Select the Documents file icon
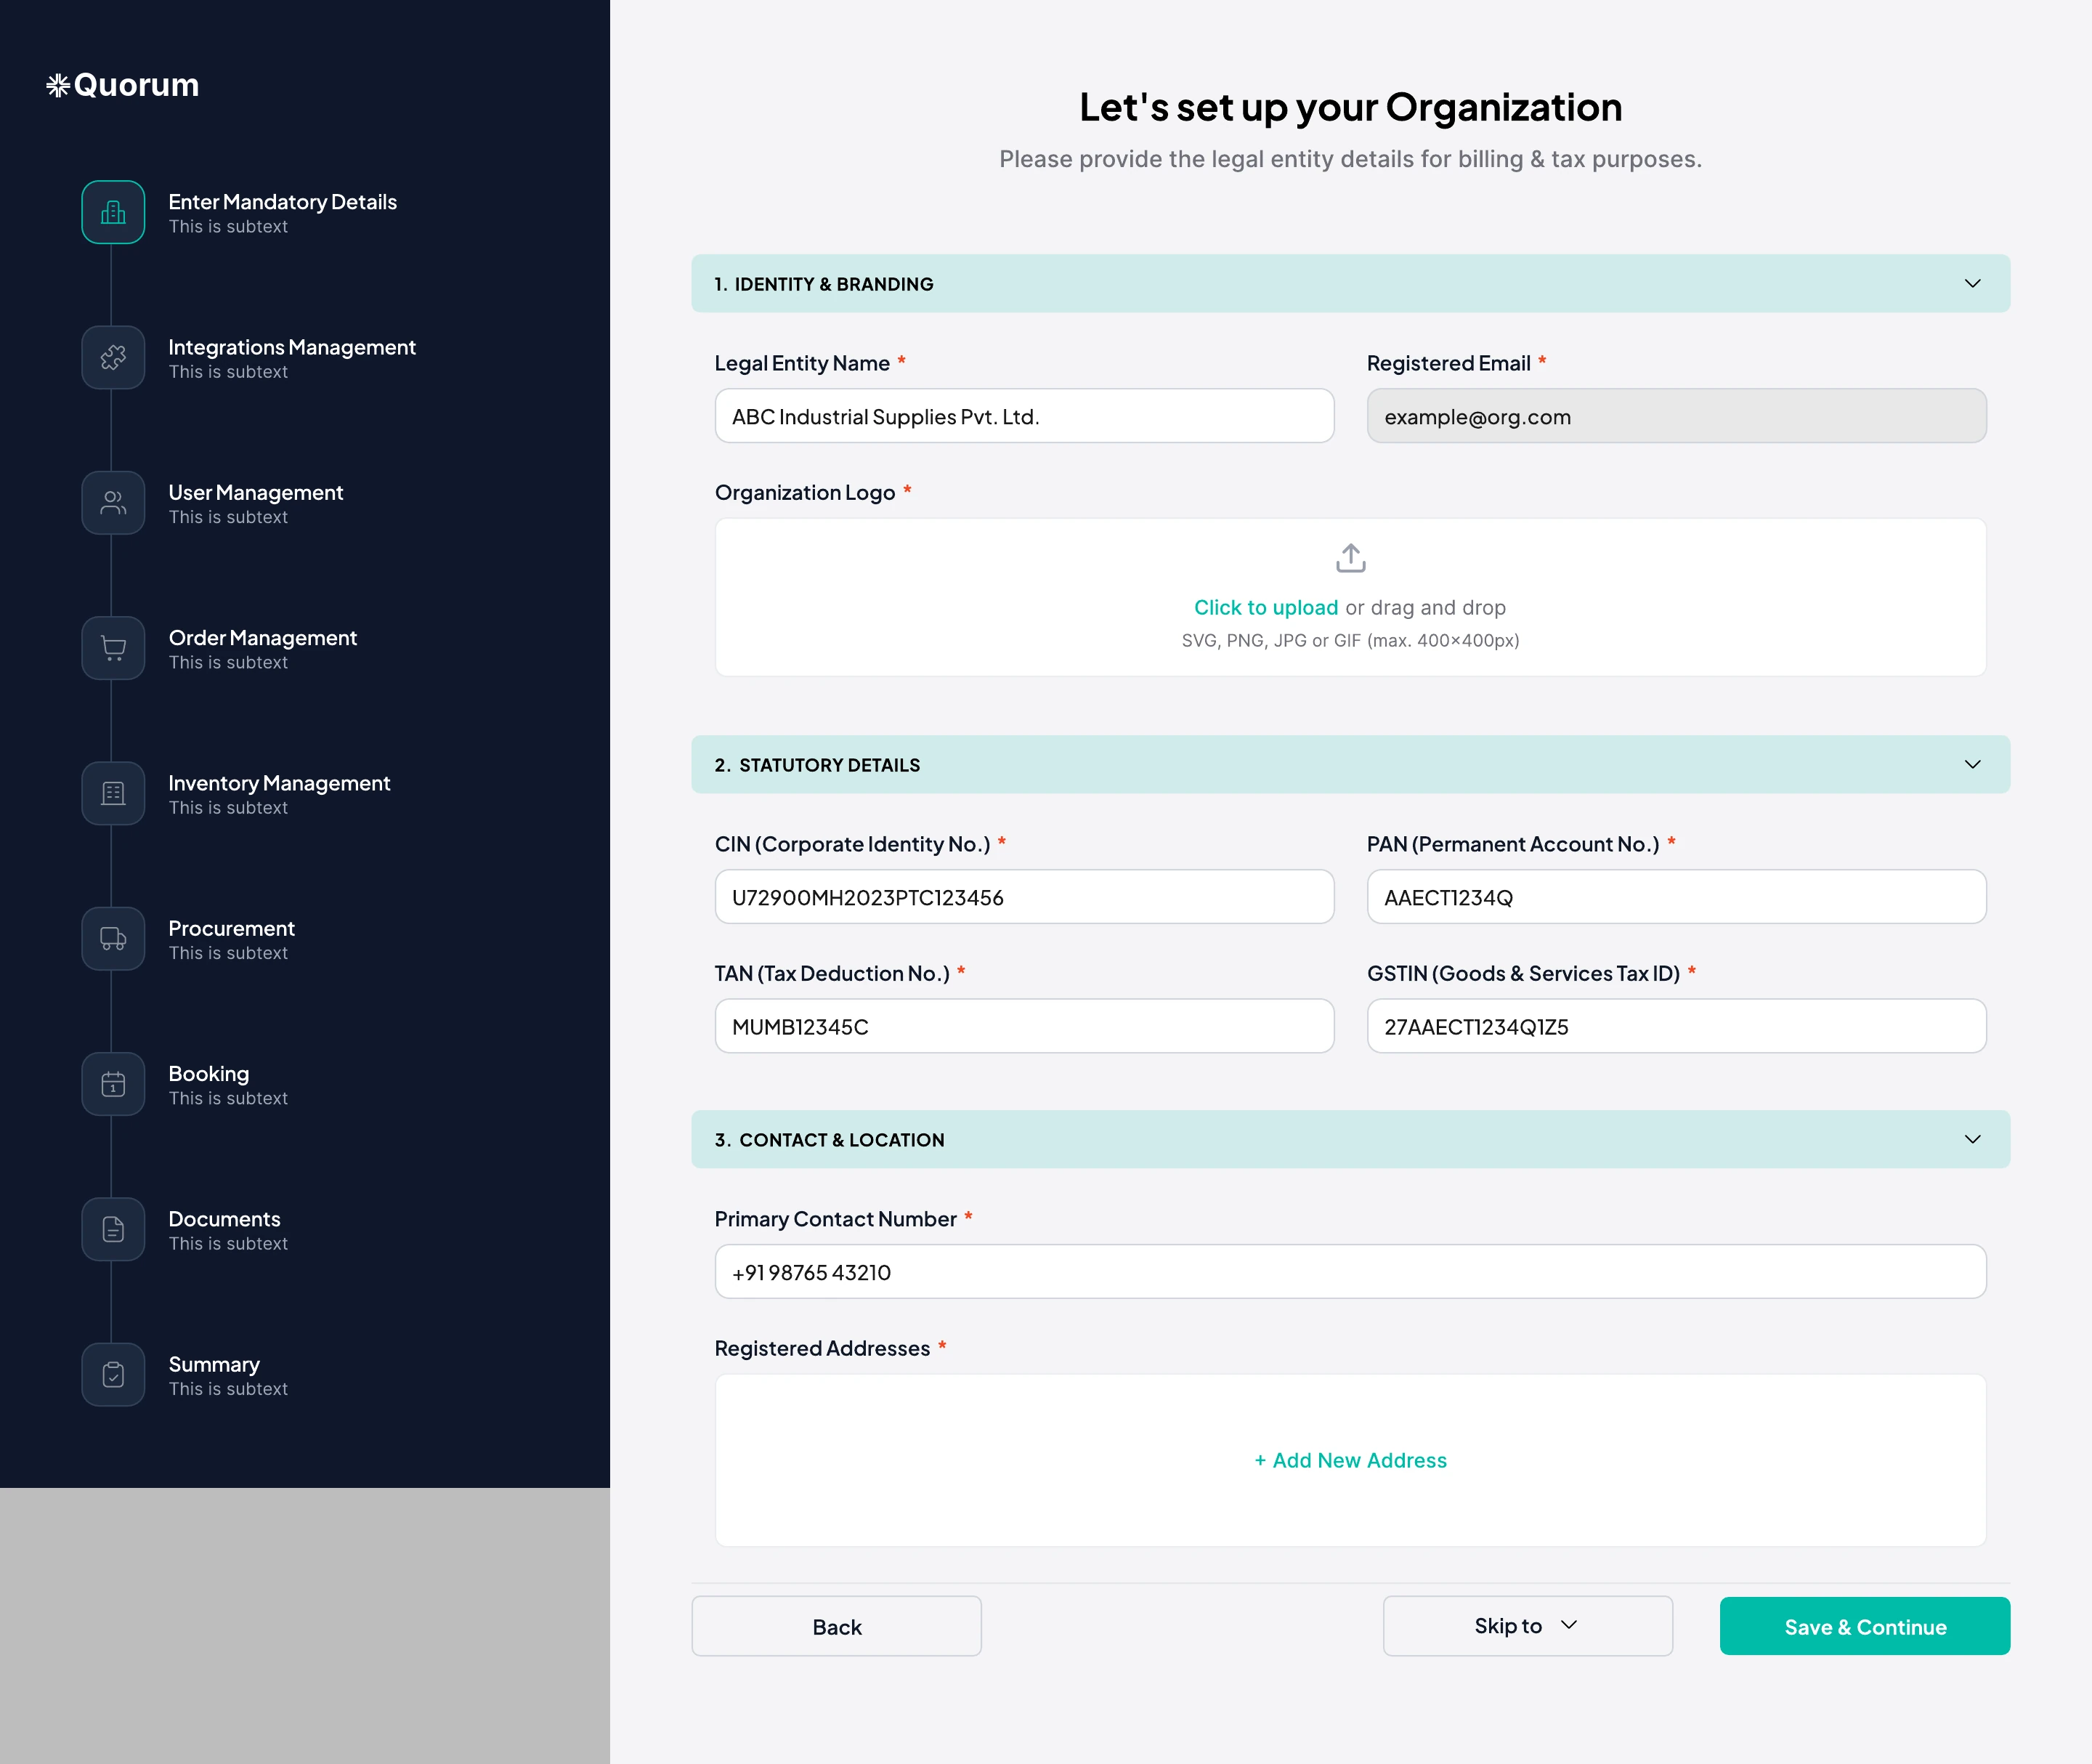This screenshot has width=2092, height=1764. 113,1229
